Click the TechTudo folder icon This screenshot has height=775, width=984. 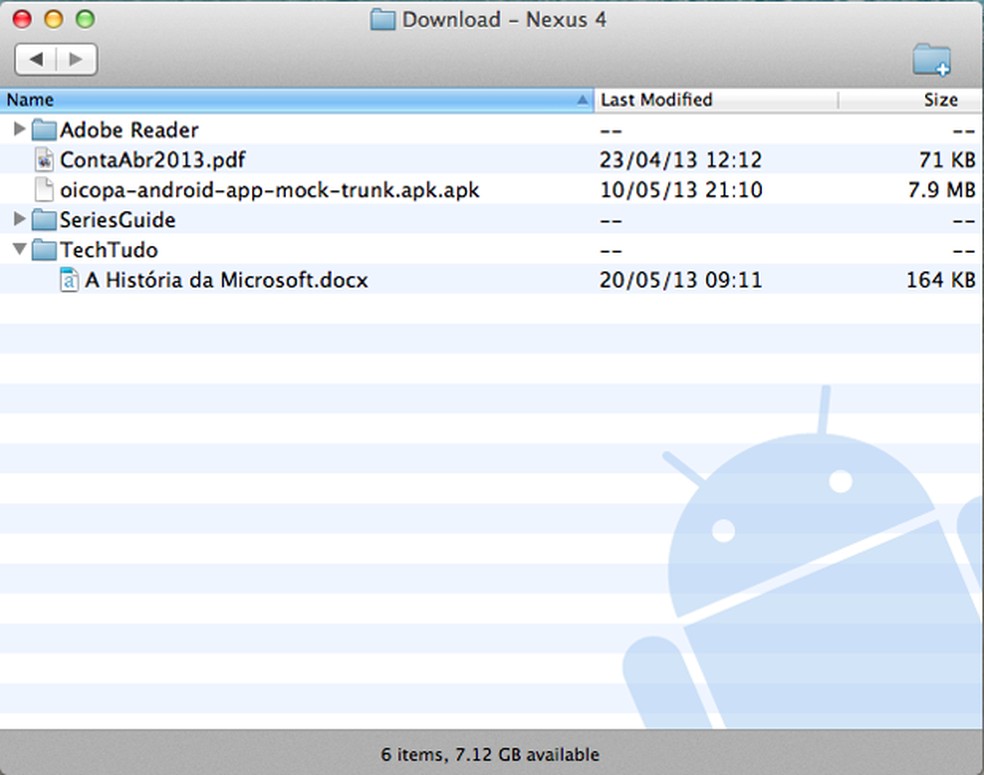coord(44,250)
